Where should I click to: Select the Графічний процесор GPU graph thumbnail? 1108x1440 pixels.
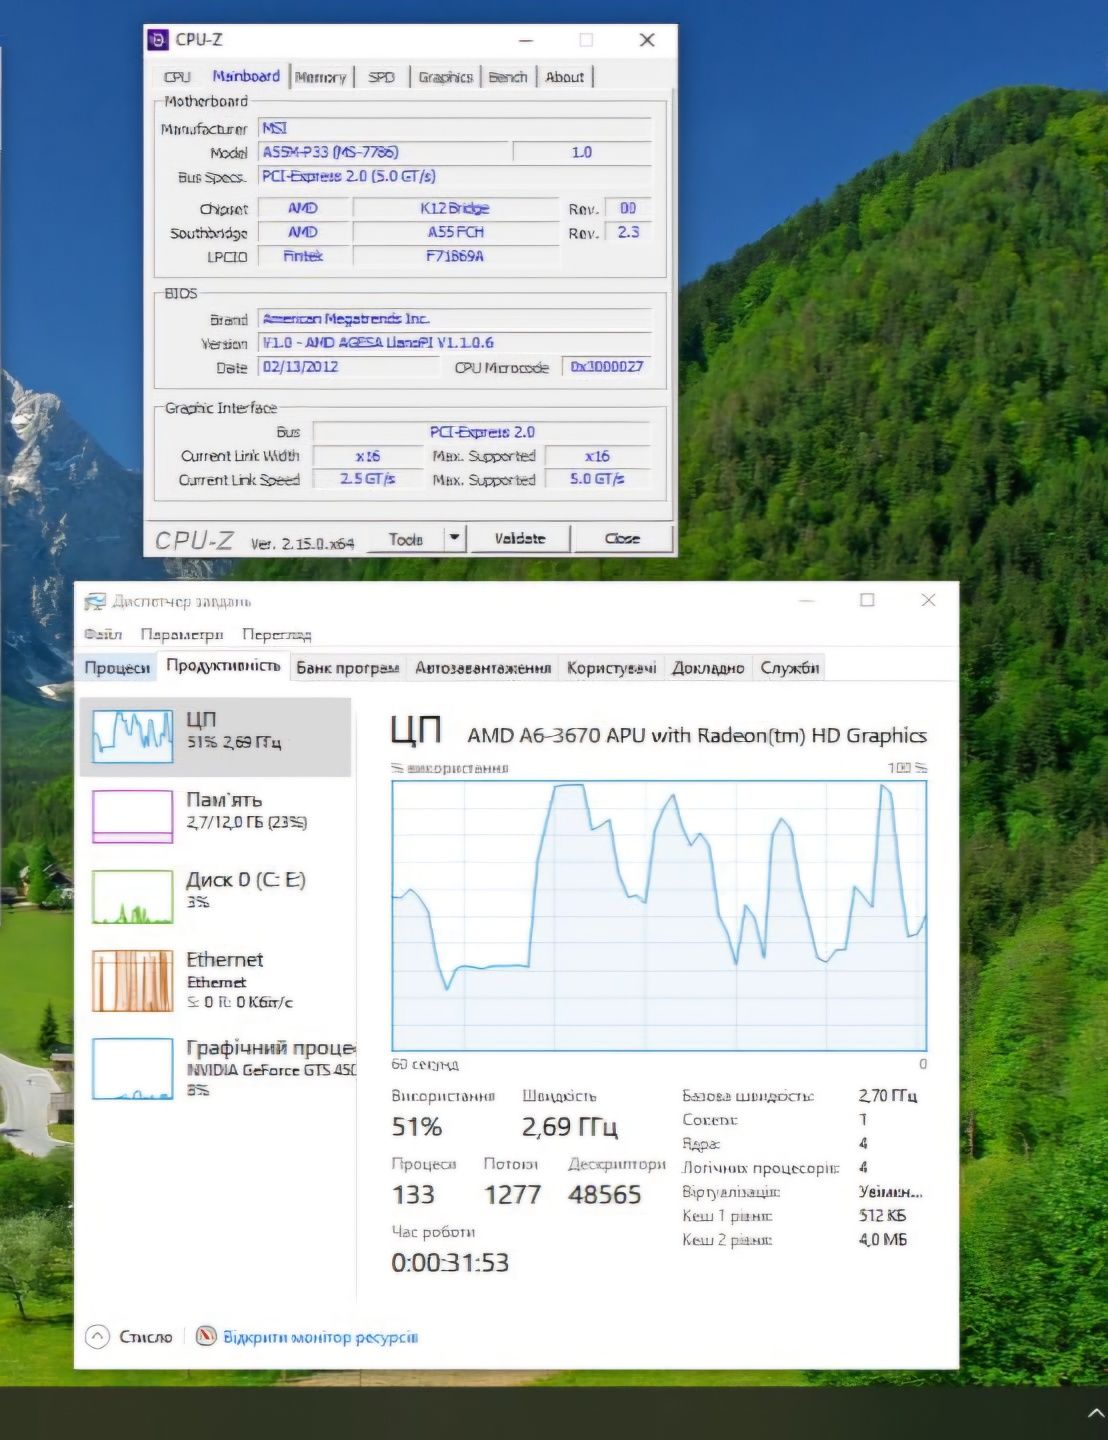coord(132,1069)
